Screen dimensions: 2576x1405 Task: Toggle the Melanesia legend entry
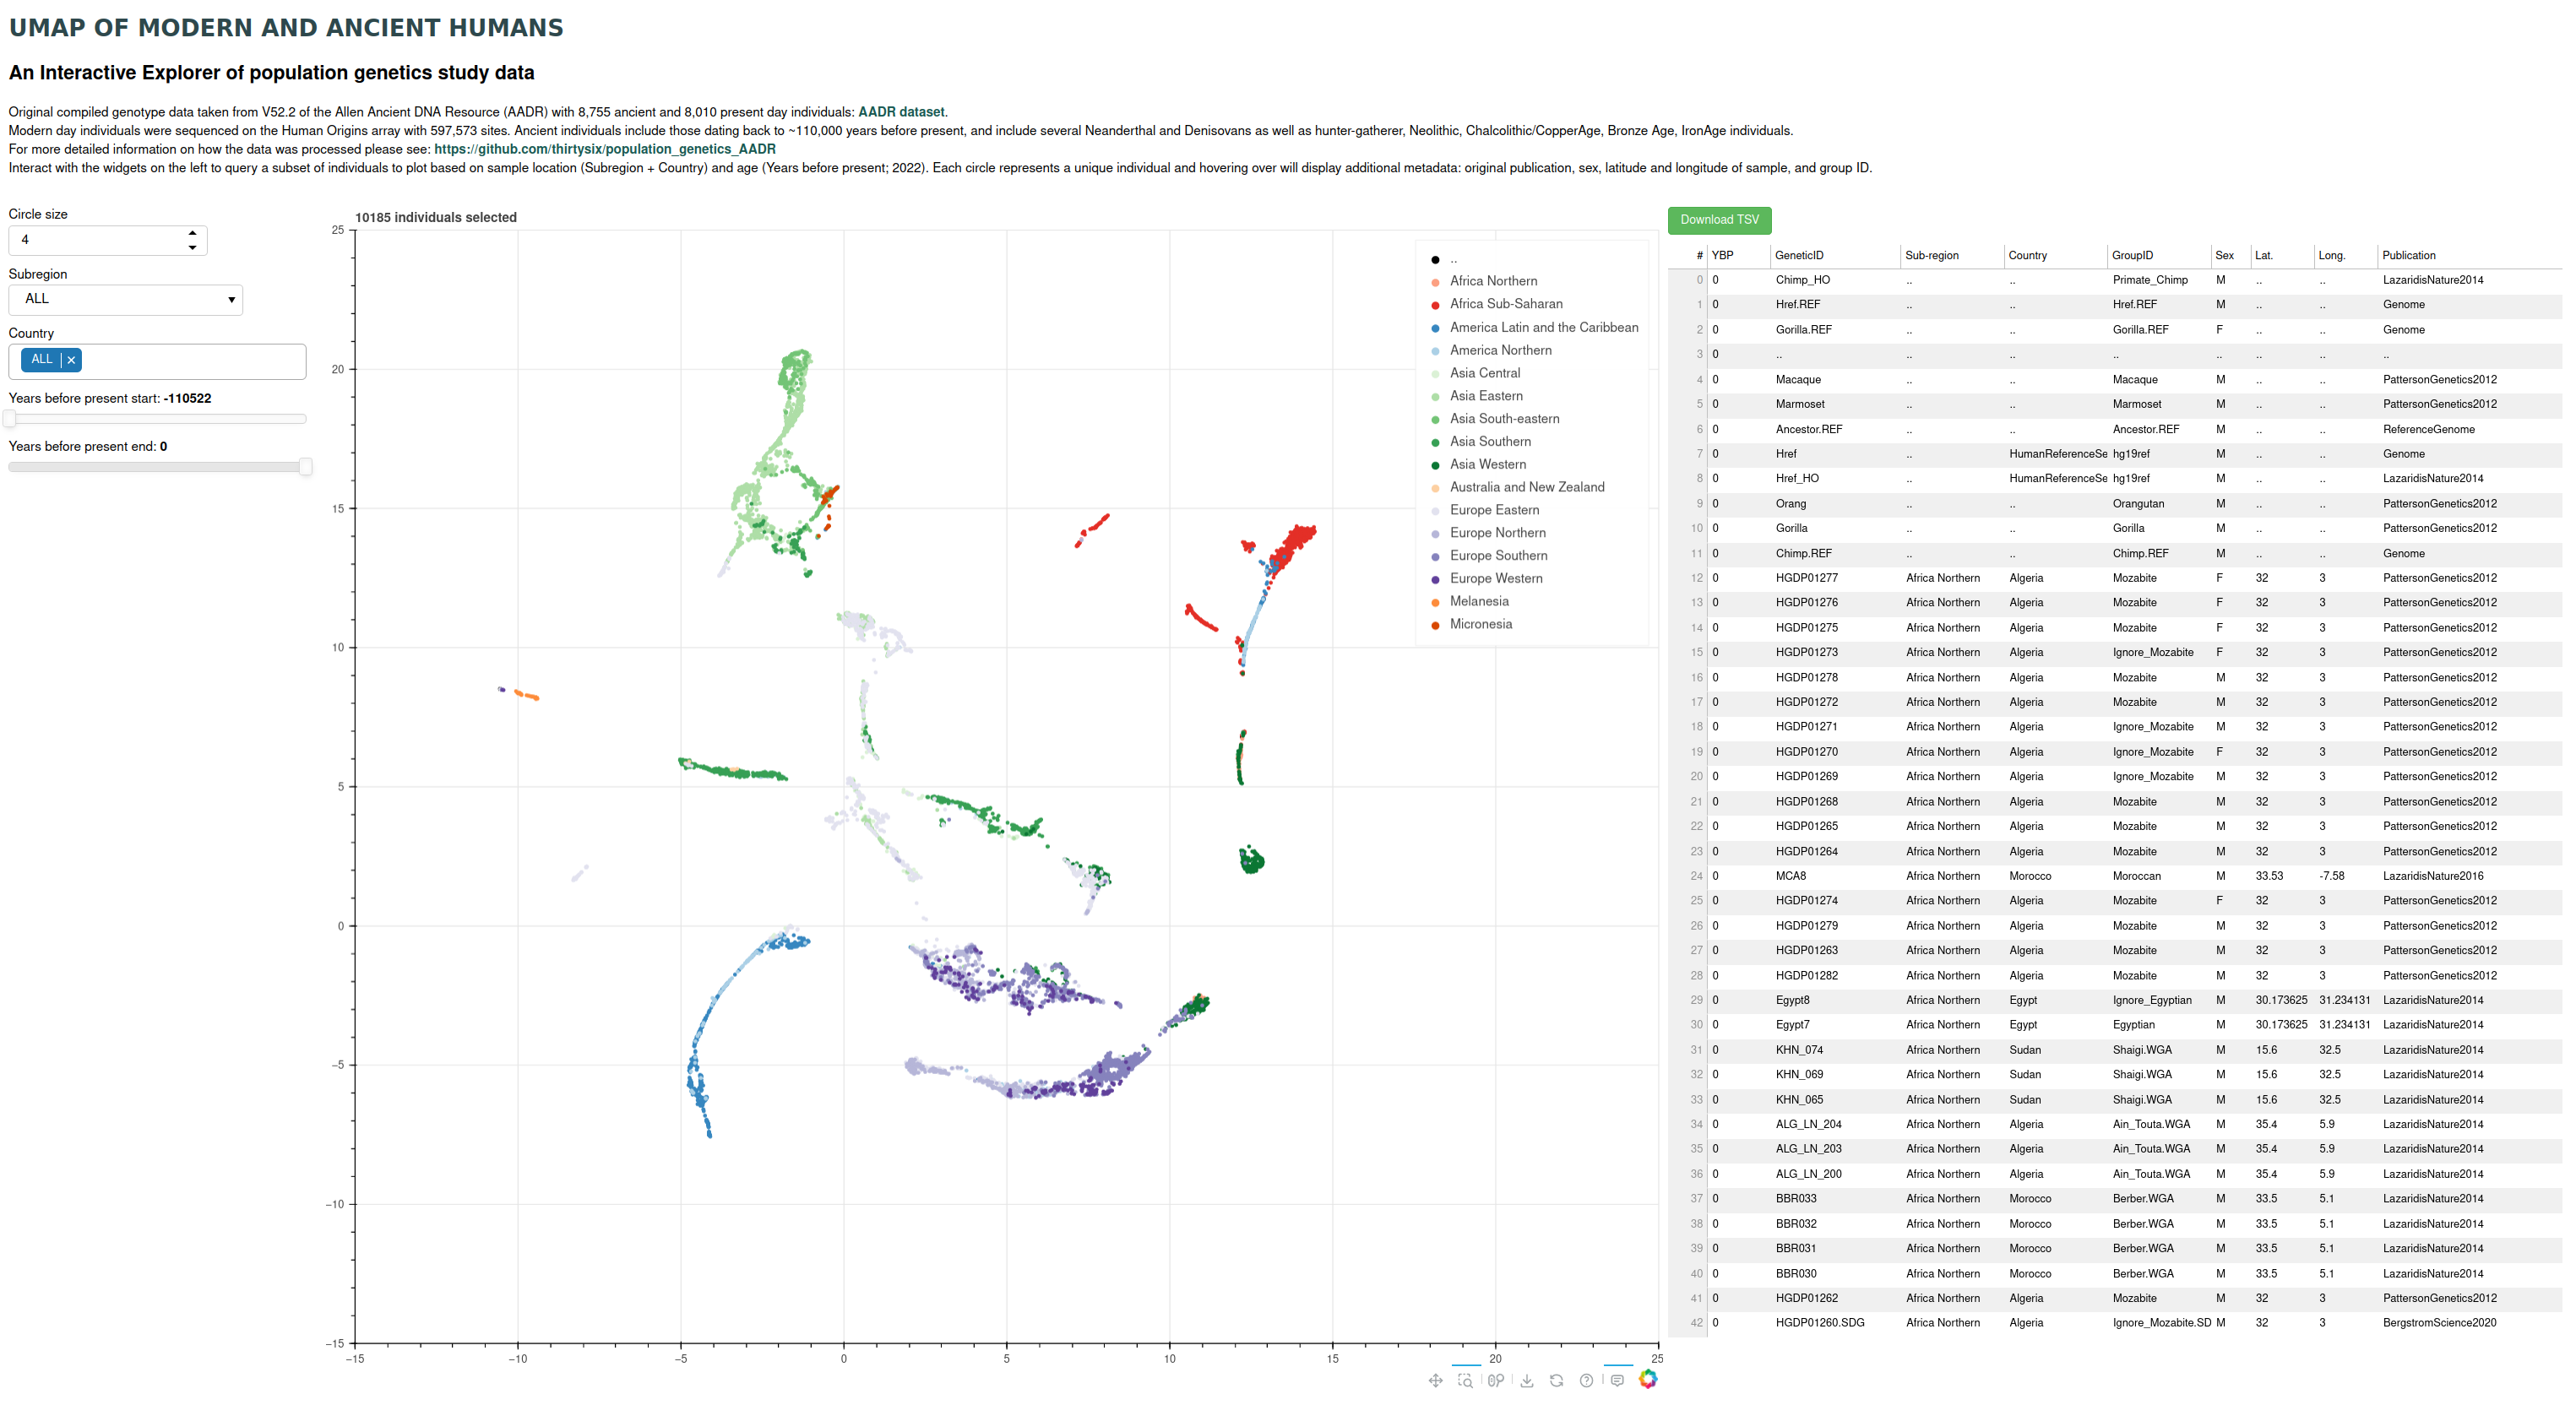(x=1478, y=601)
